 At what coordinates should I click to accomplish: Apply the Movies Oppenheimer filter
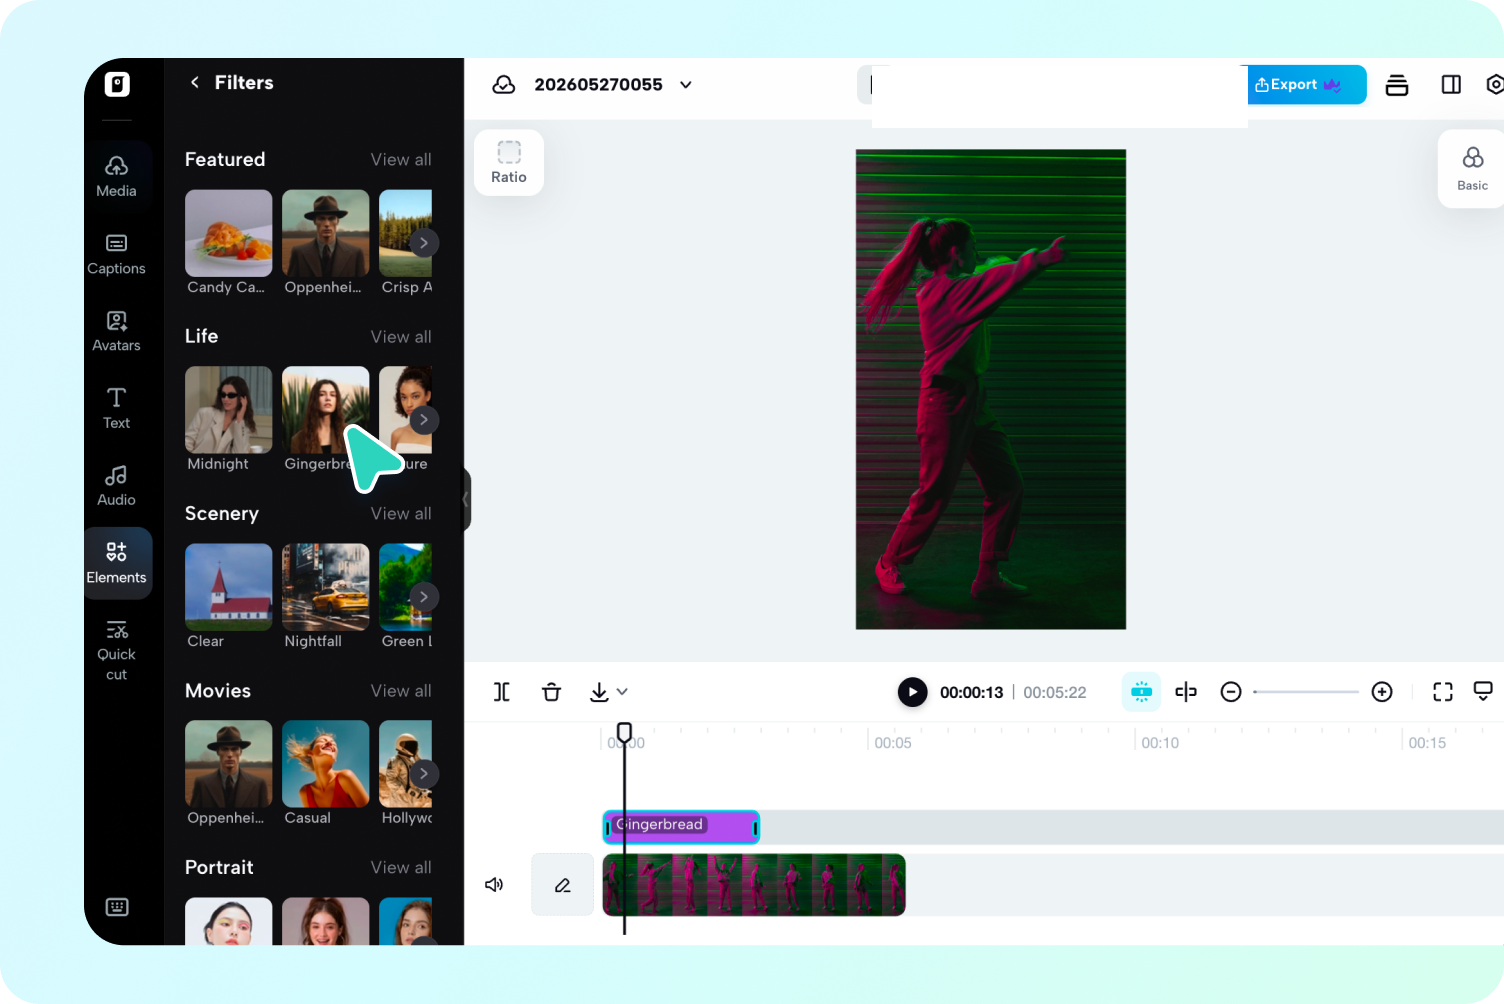pyautogui.click(x=229, y=764)
